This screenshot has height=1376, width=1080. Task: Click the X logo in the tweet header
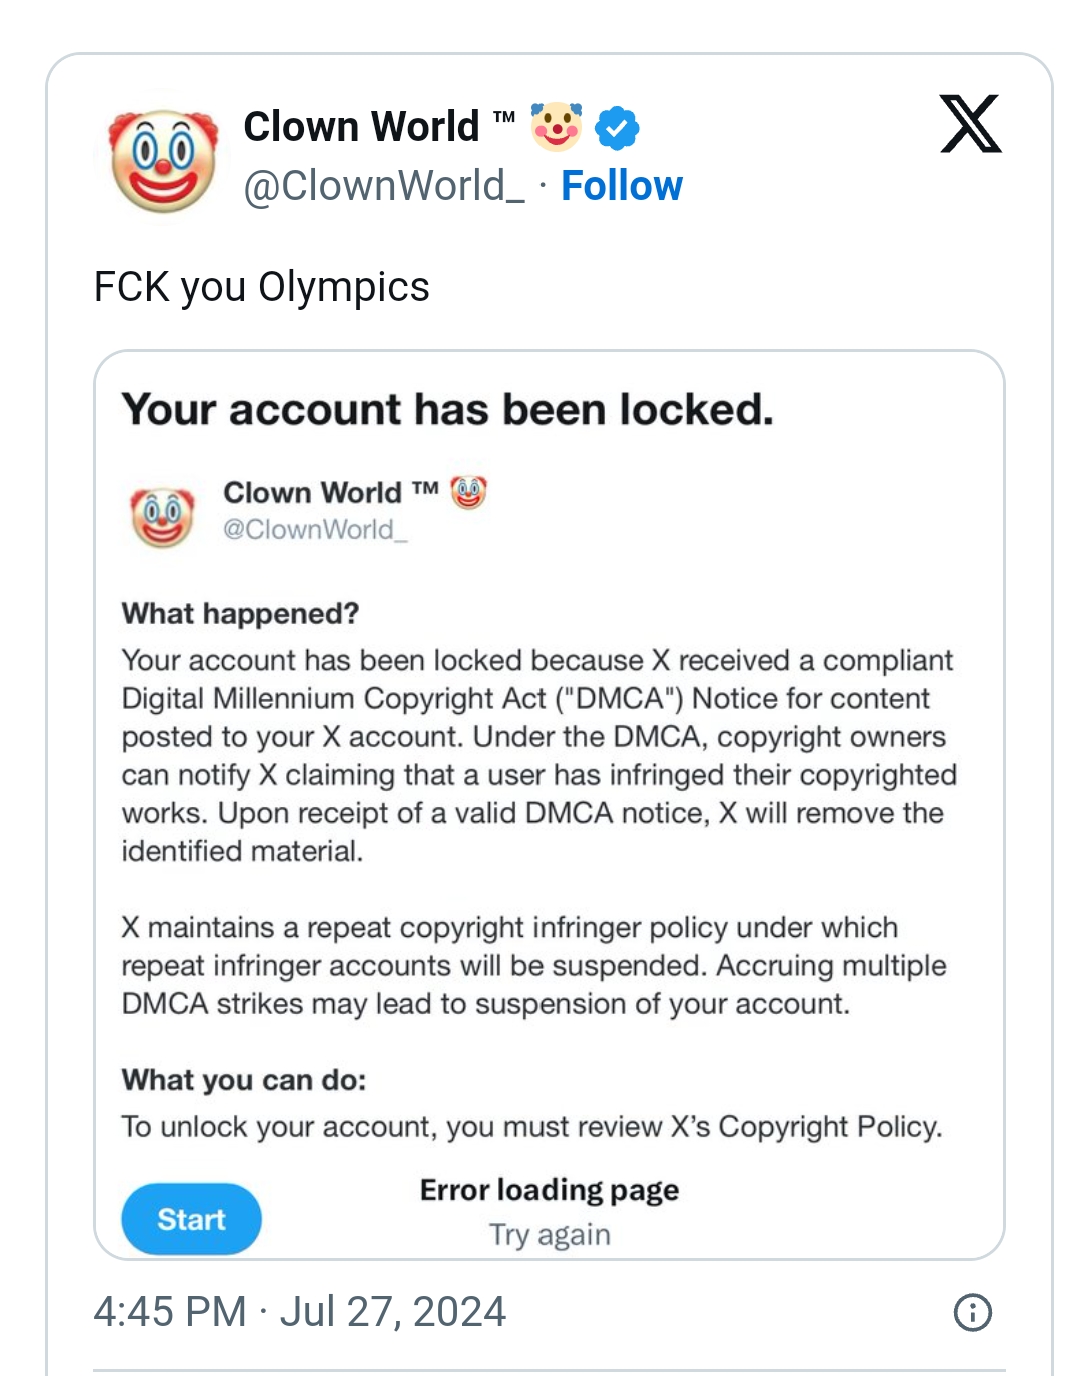(970, 124)
